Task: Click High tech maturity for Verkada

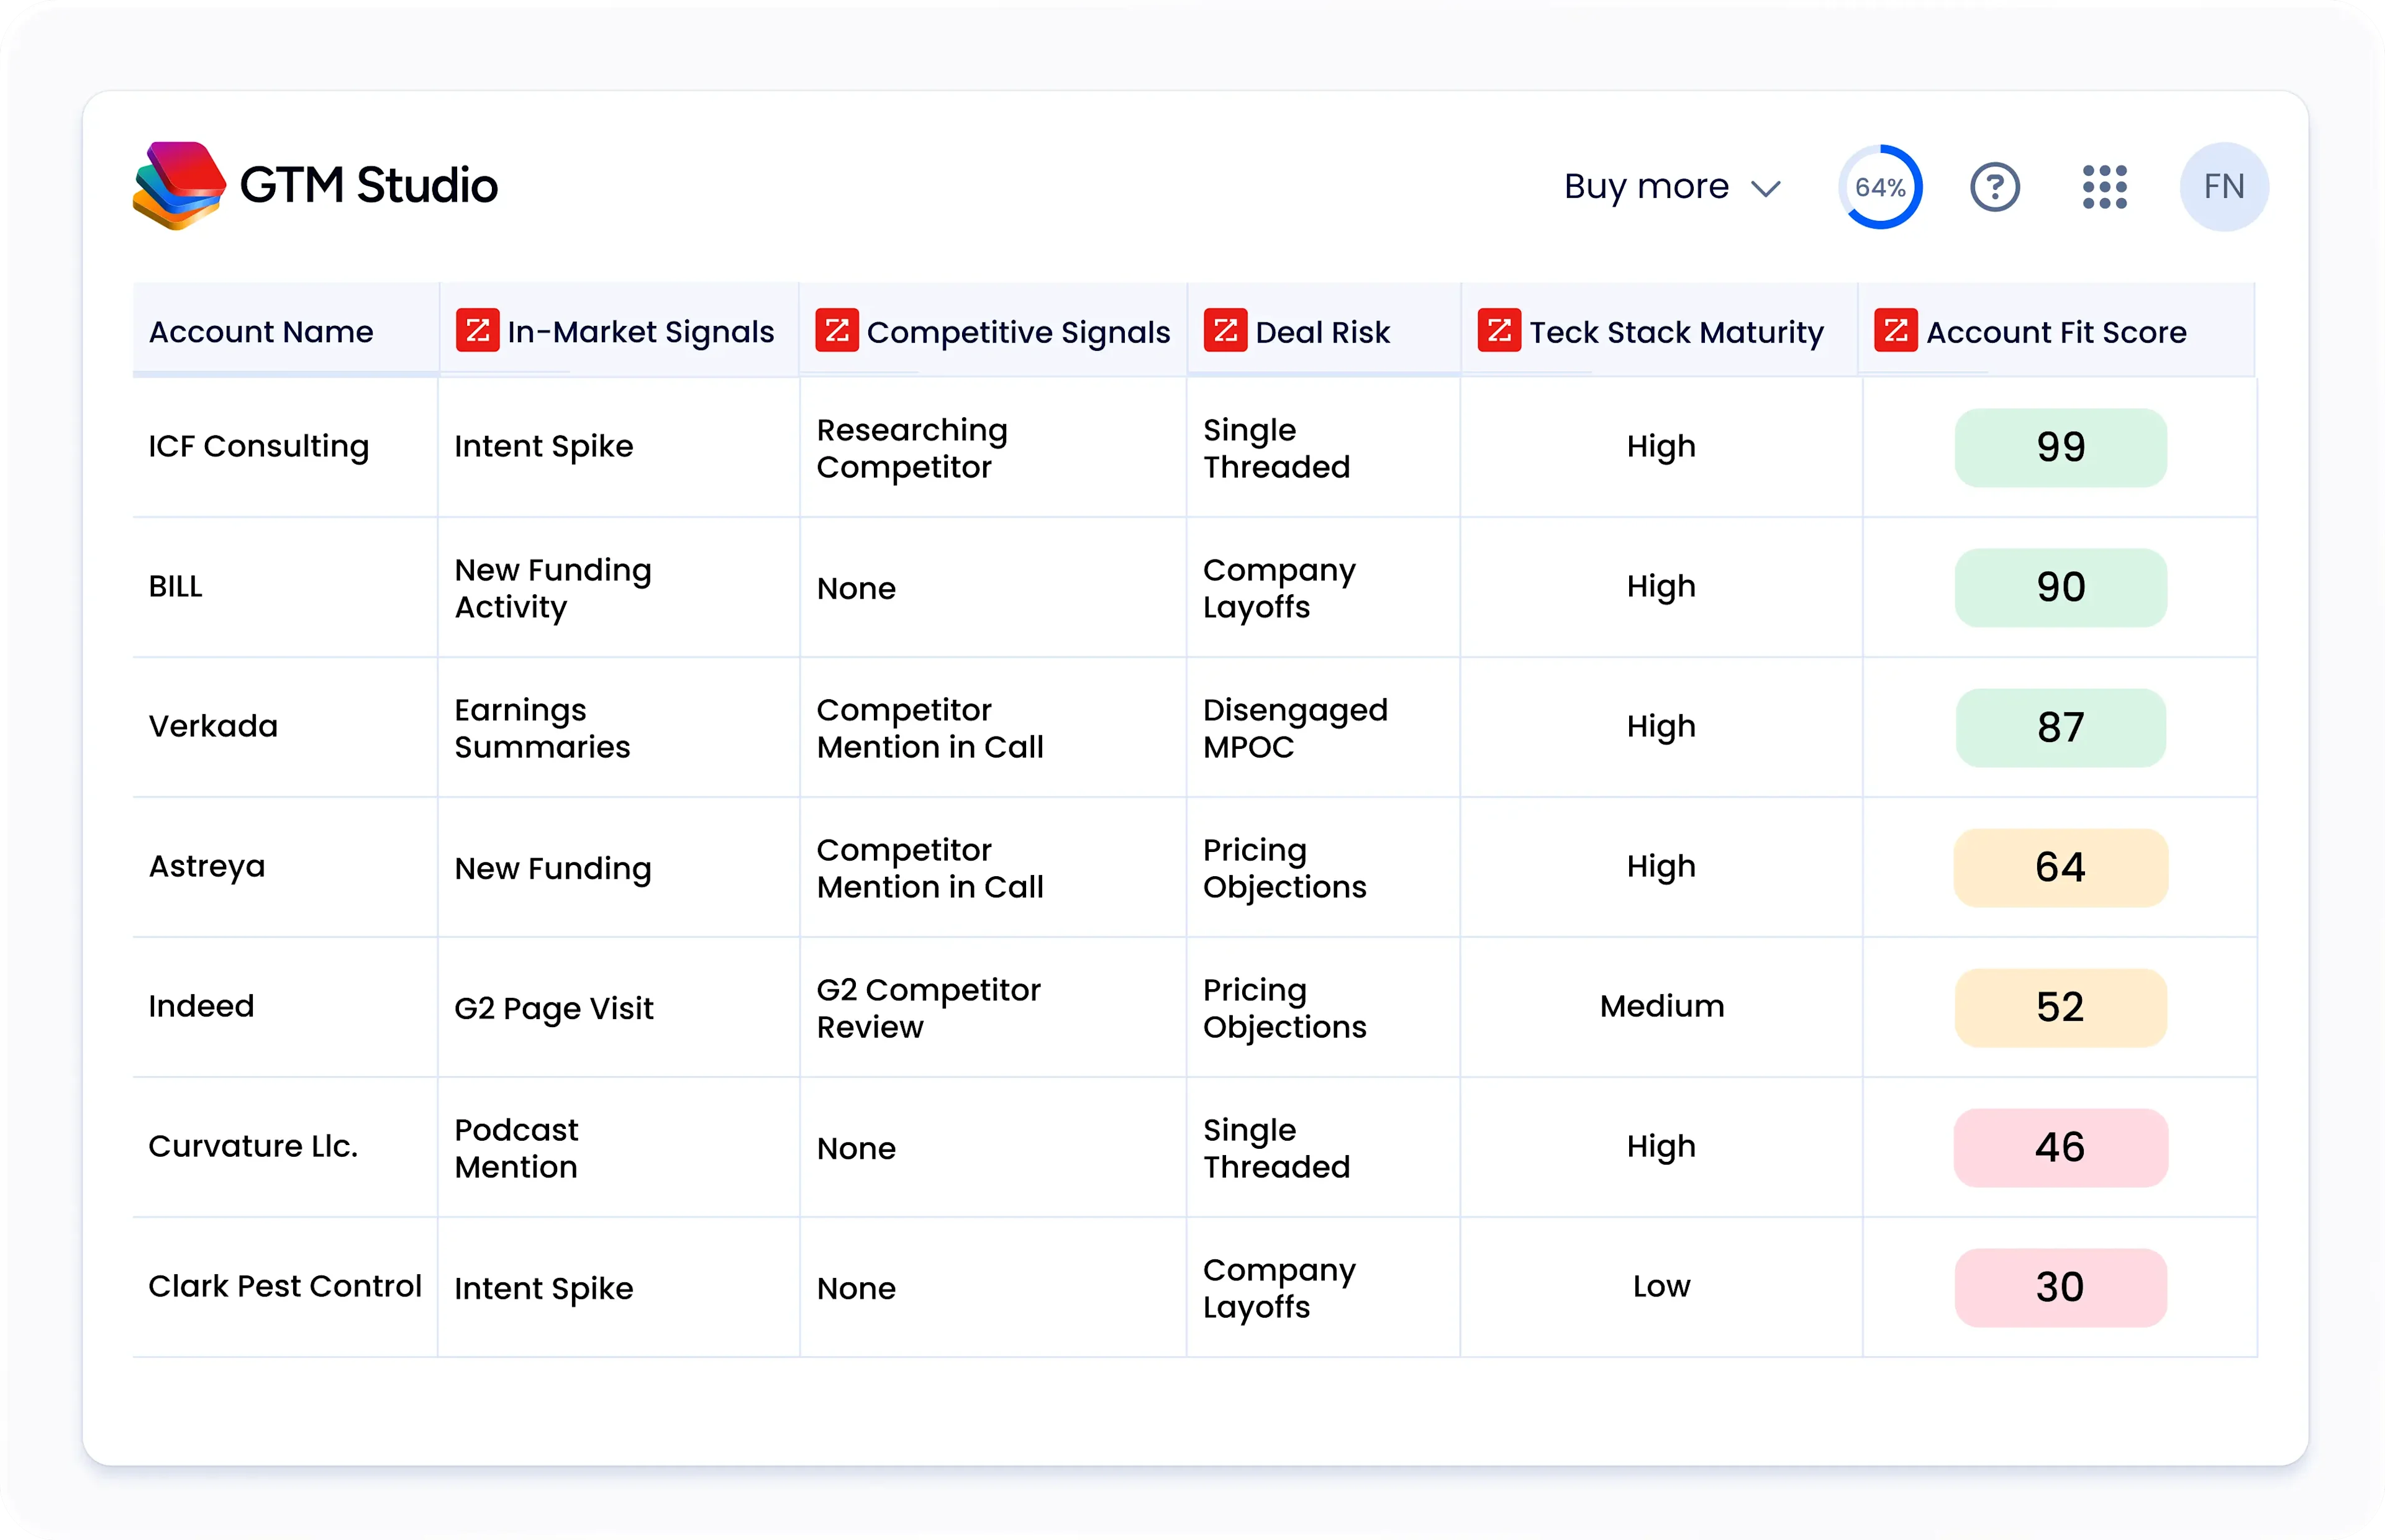Action: [x=1661, y=727]
